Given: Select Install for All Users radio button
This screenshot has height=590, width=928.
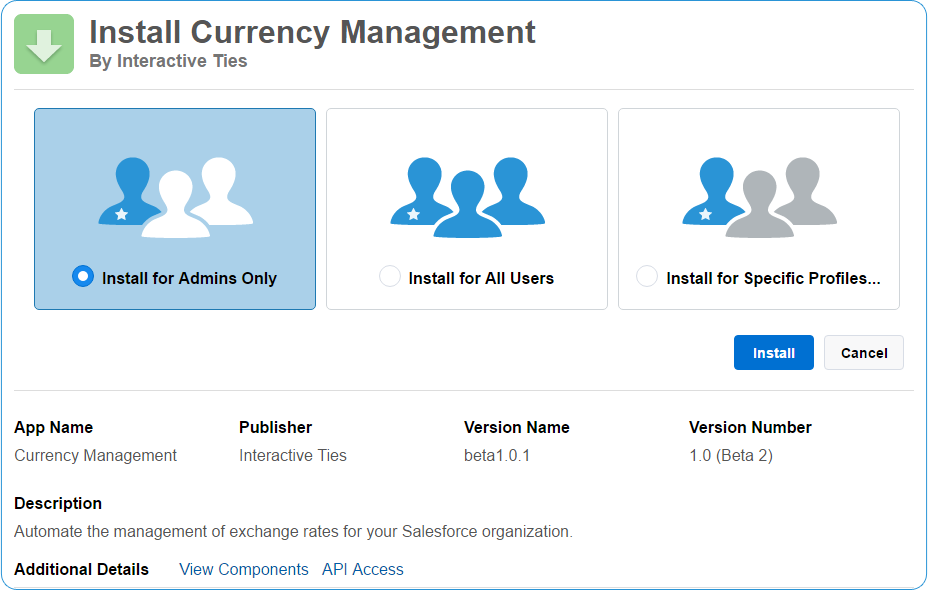Looking at the screenshot, I should pyautogui.click(x=389, y=276).
